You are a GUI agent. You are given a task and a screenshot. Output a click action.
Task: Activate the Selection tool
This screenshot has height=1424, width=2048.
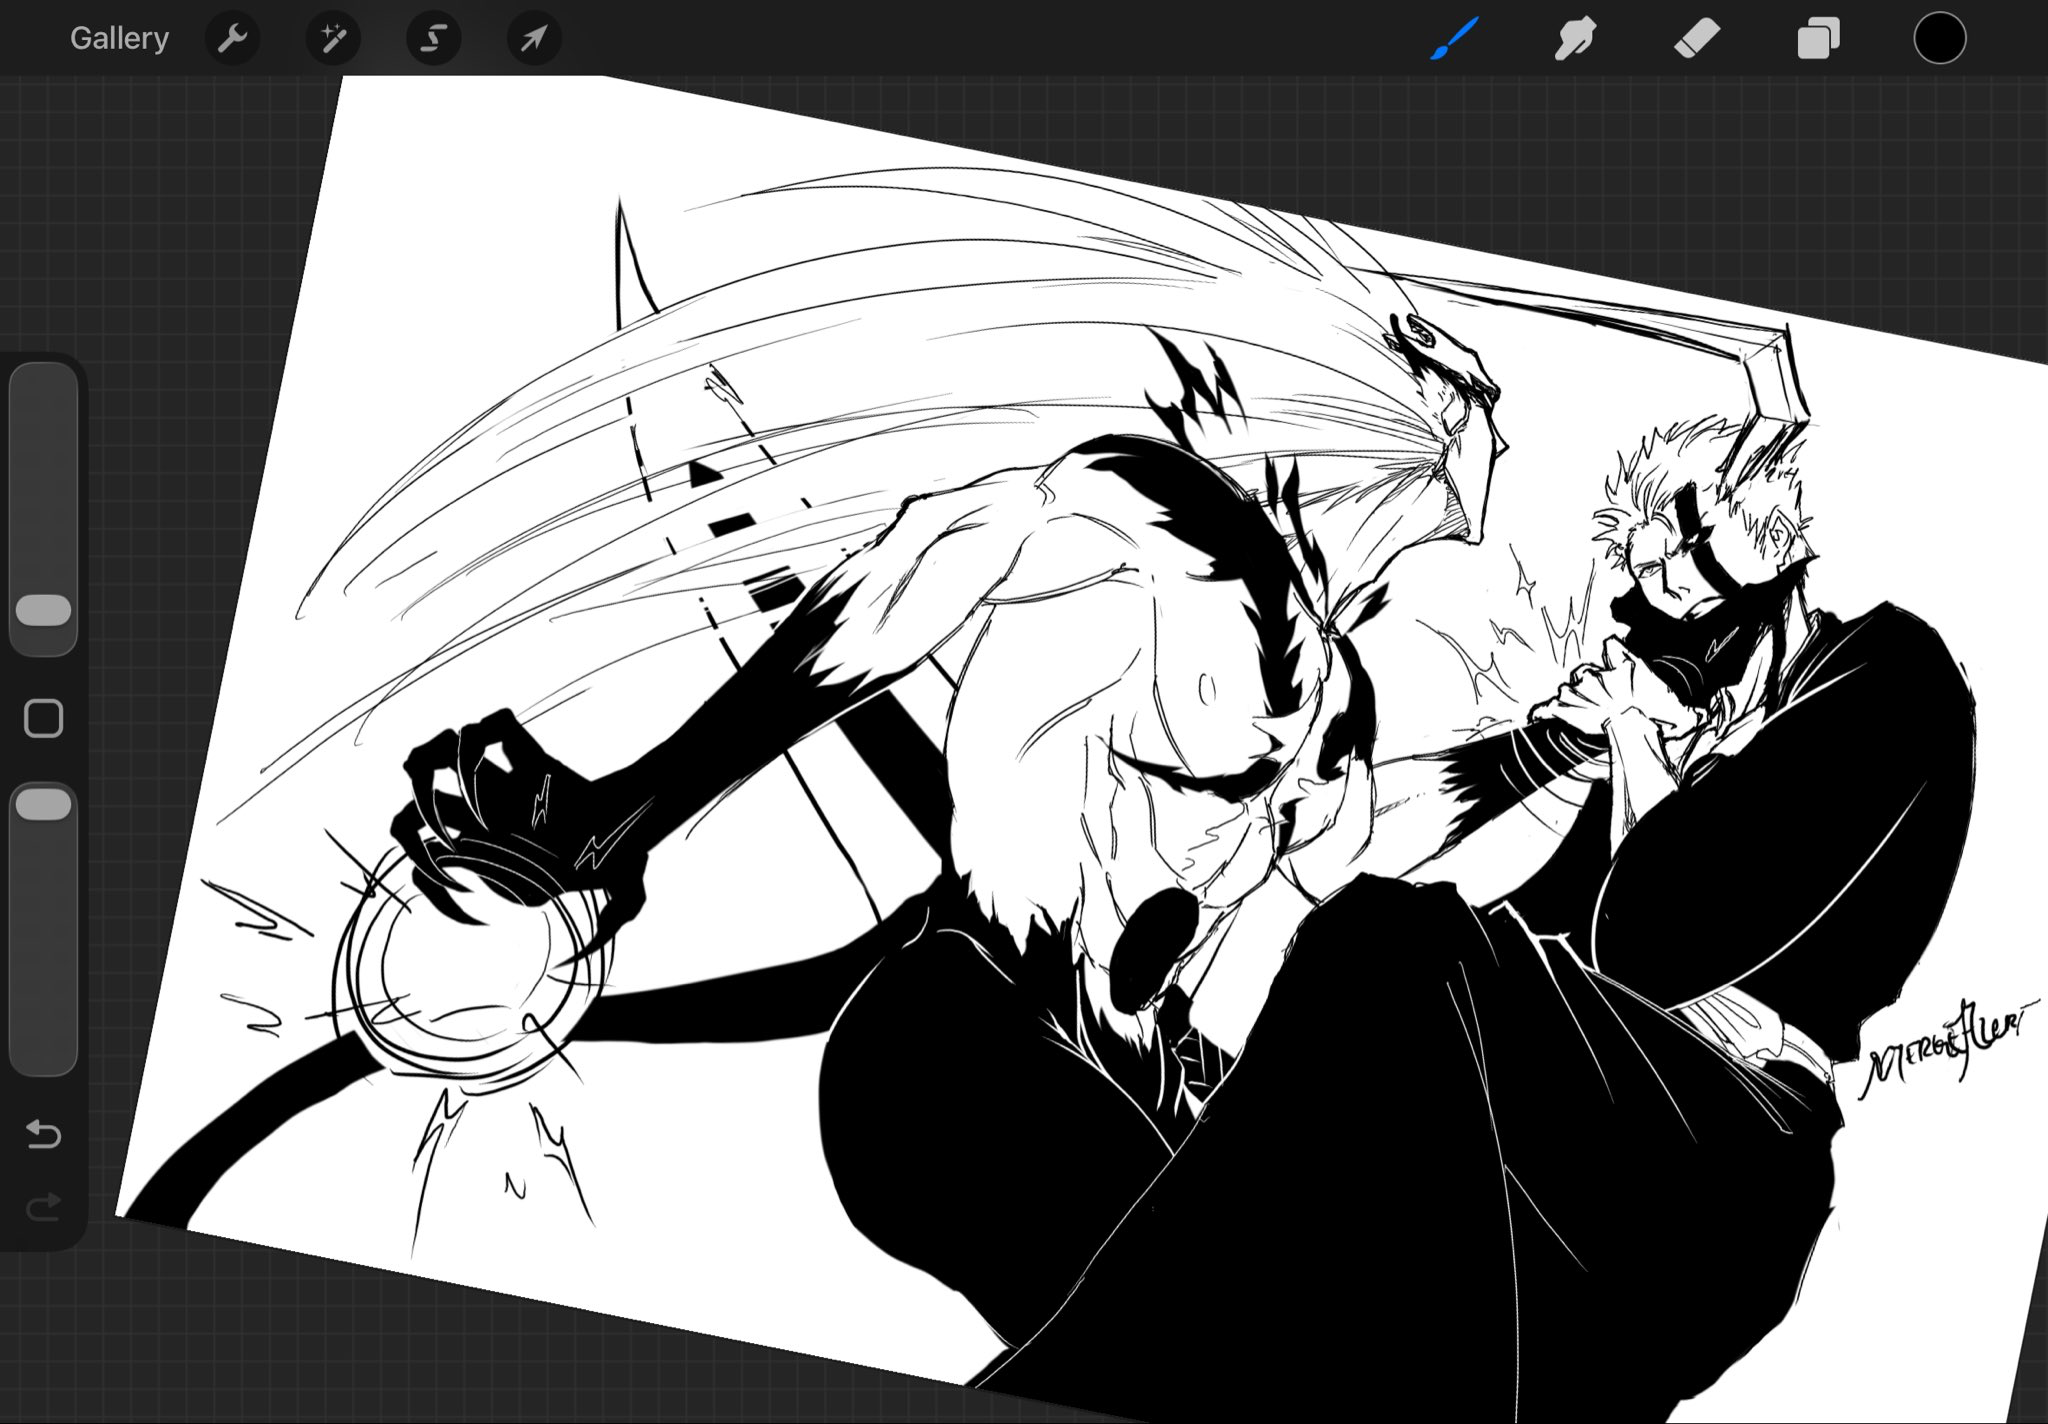[x=433, y=39]
